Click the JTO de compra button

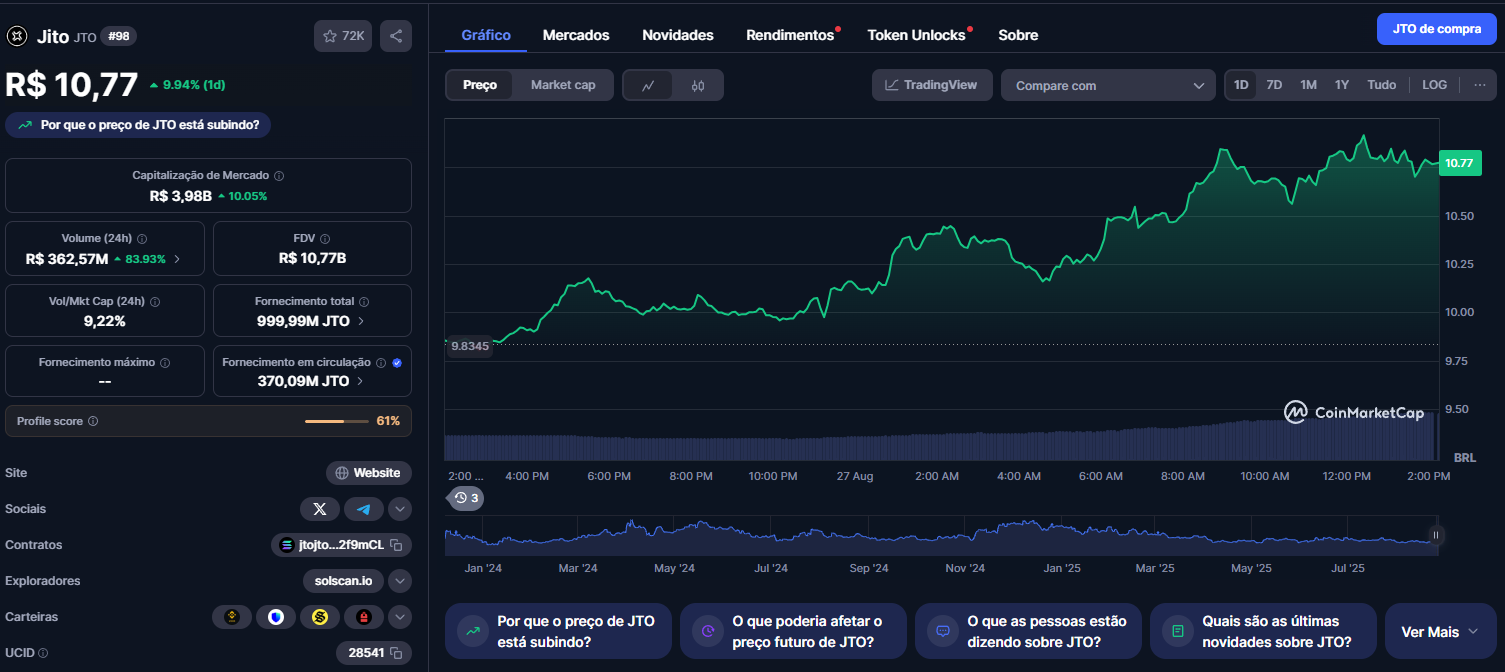click(x=1437, y=29)
